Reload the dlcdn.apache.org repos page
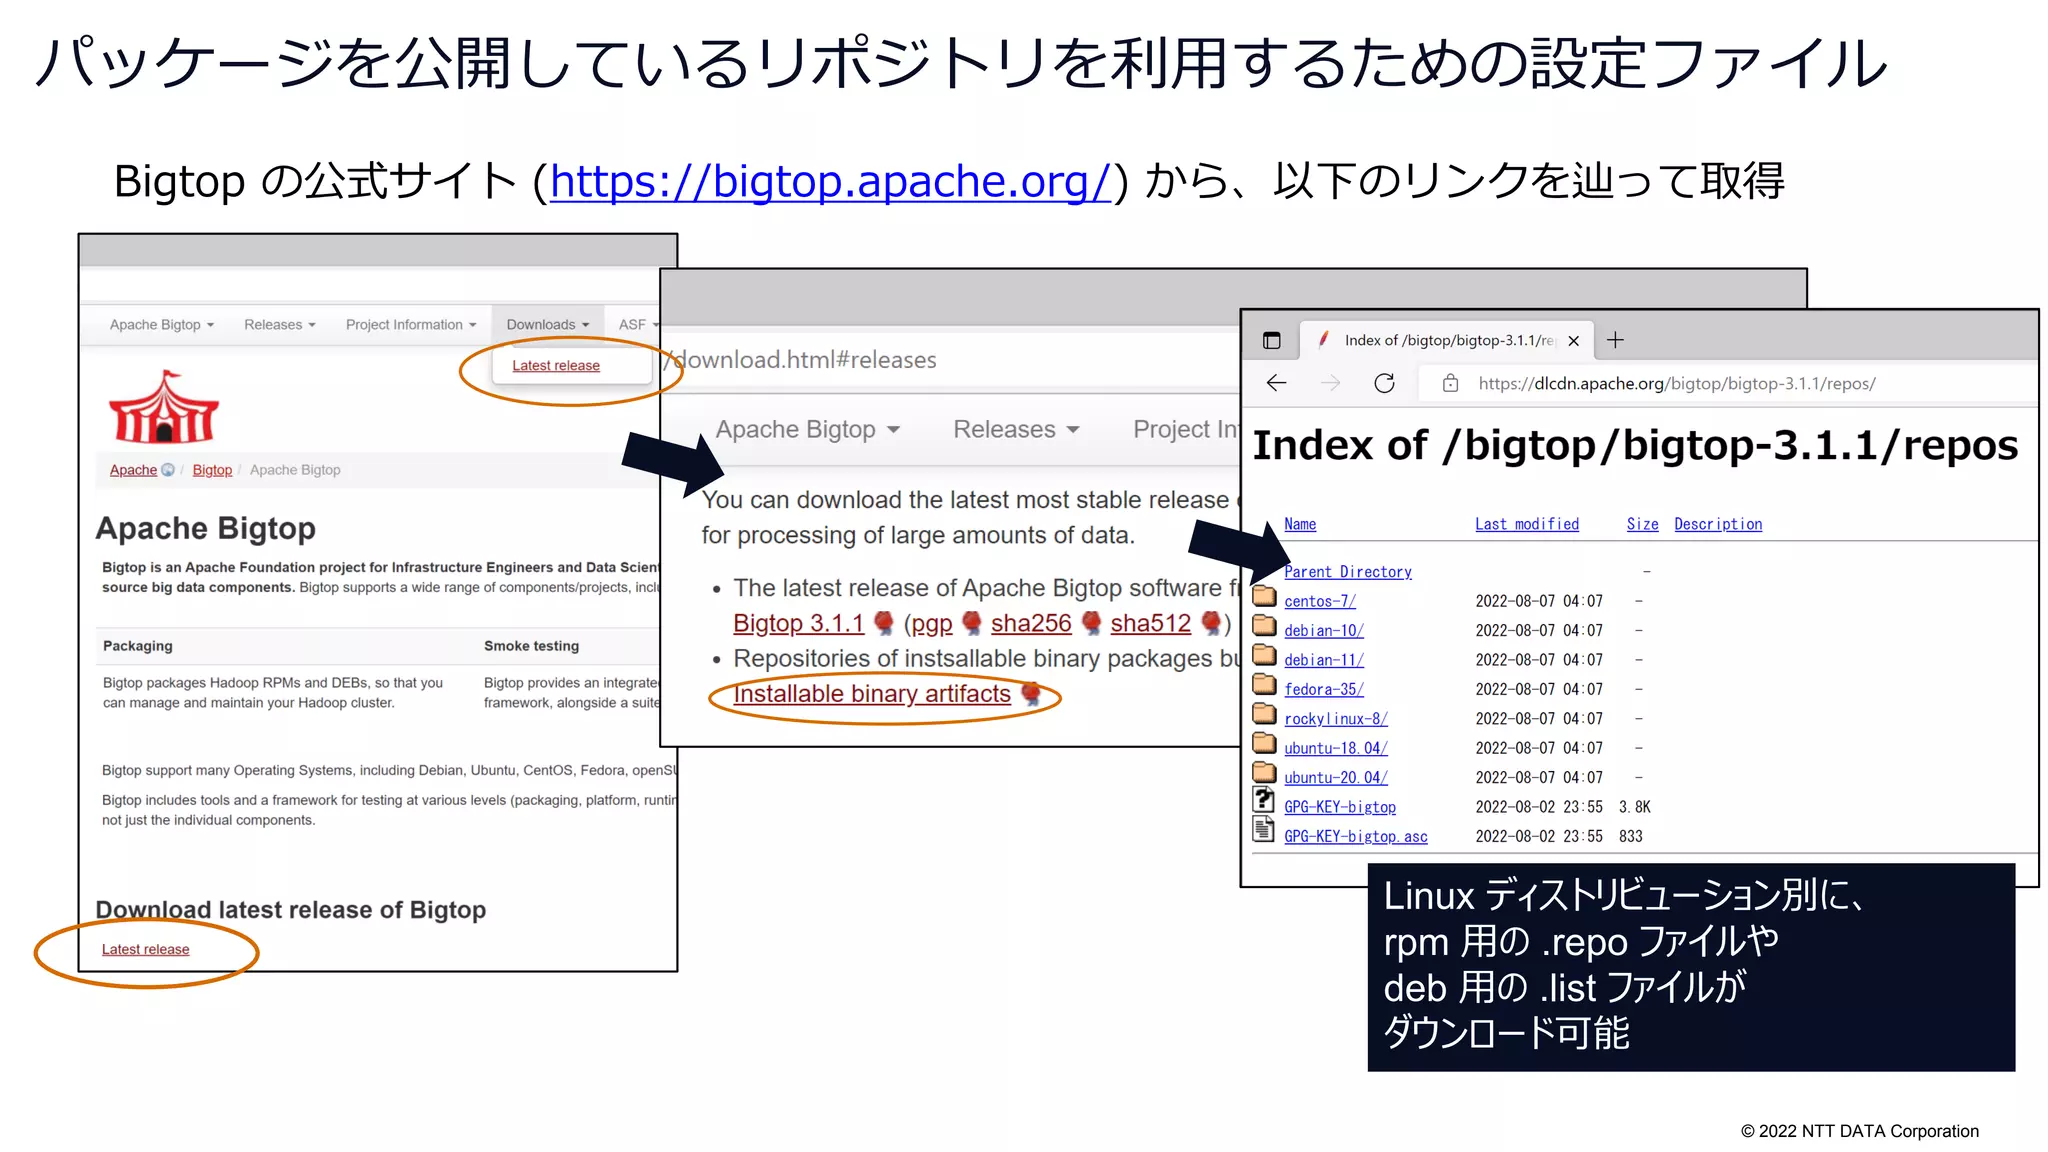Image resolution: width=2048 pixels, height=1152 pixels. pyautogui.click(x=1384, y=383)
